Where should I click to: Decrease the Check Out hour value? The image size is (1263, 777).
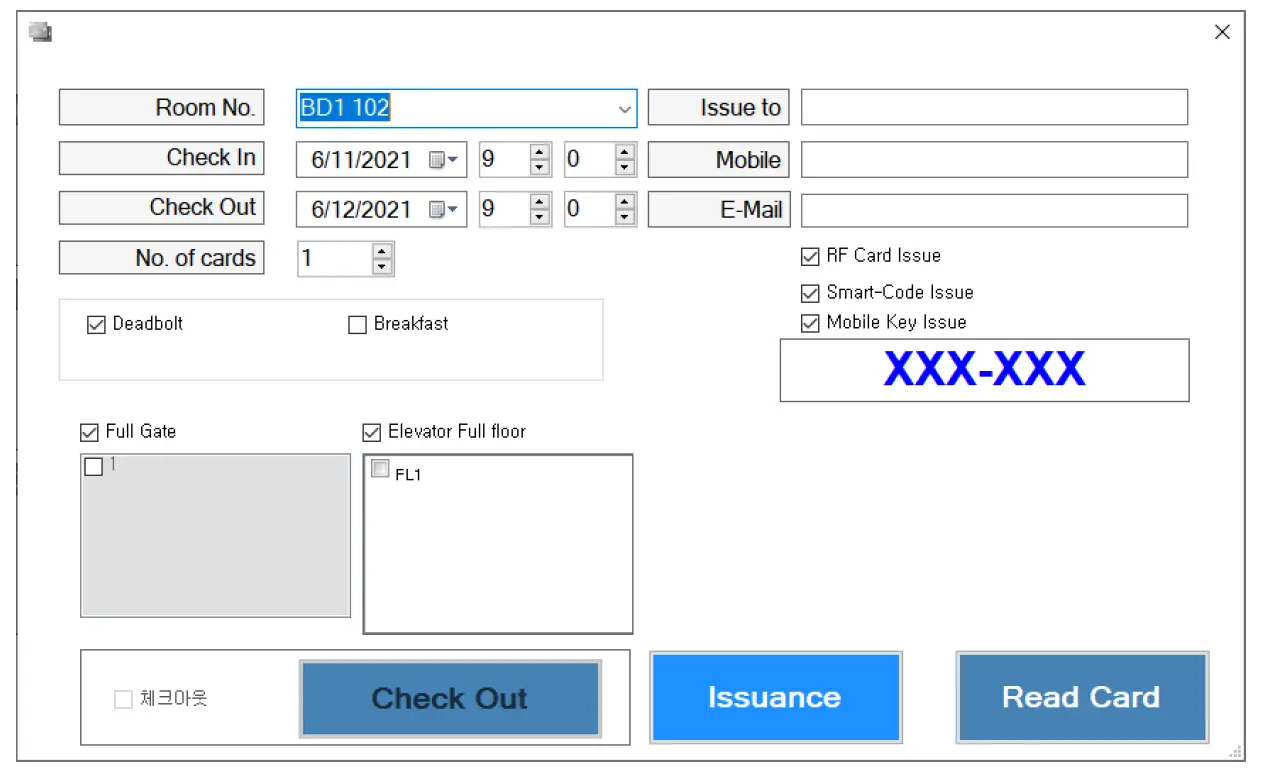coord(540,217)
